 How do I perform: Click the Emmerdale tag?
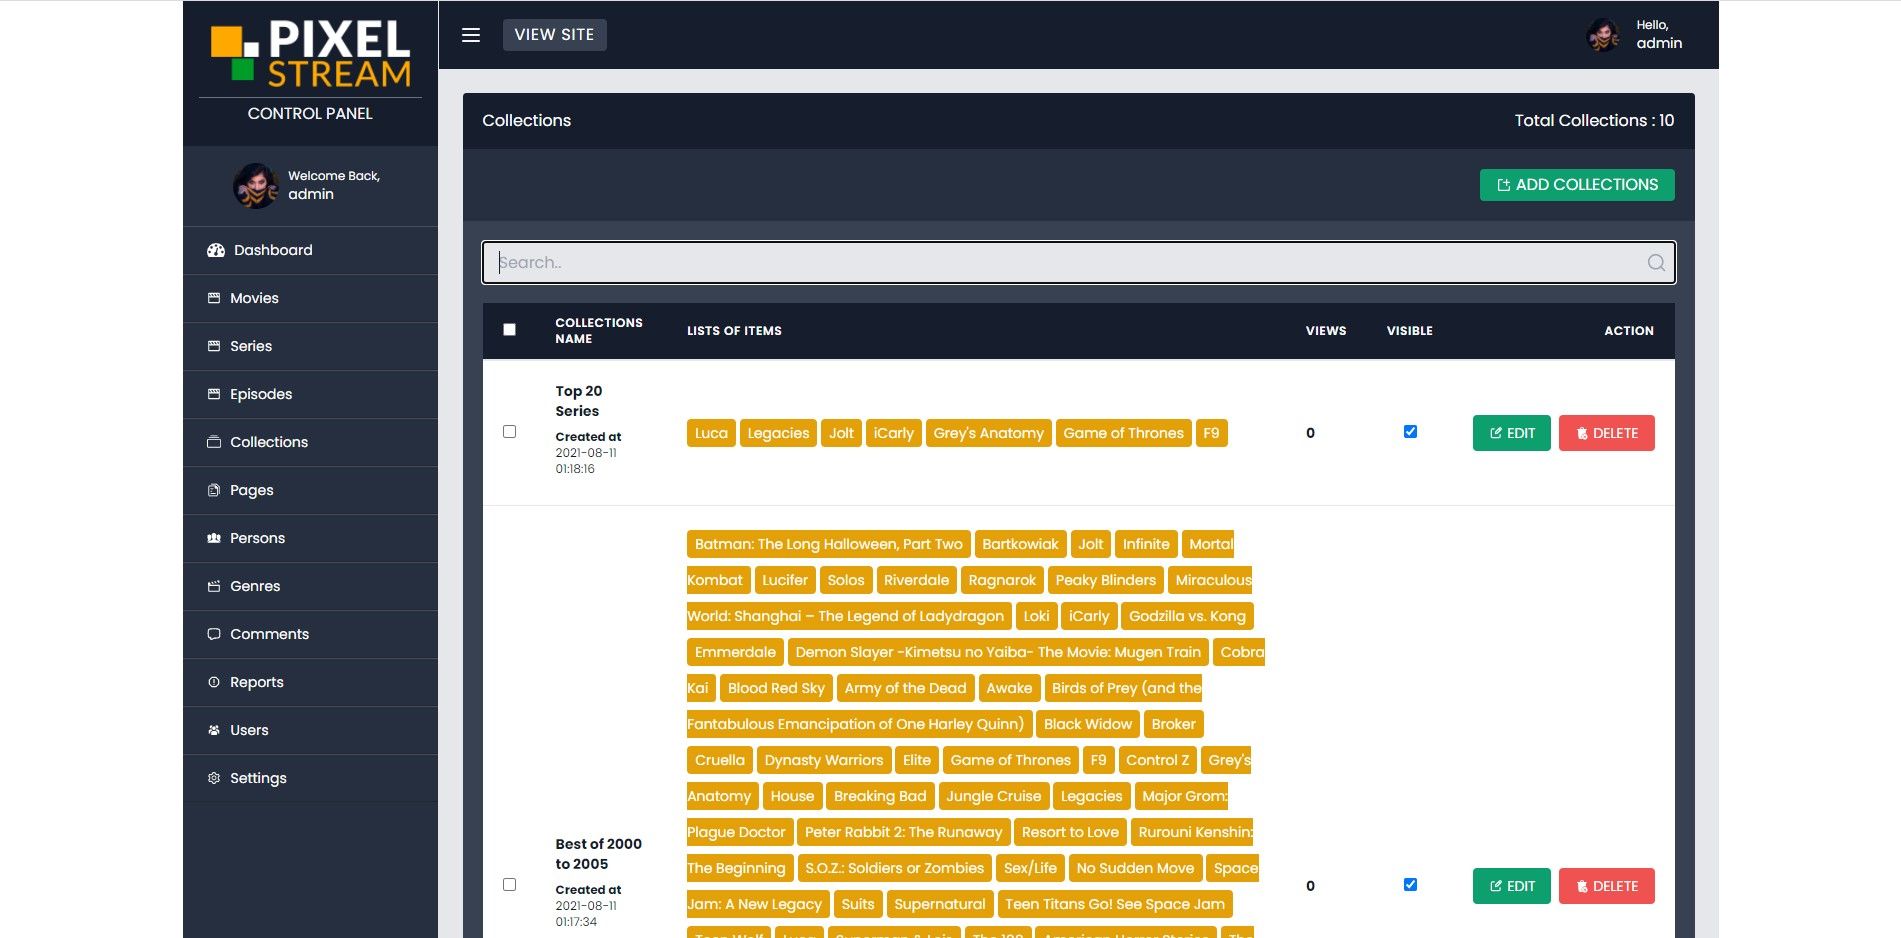(x=735, y=652)
